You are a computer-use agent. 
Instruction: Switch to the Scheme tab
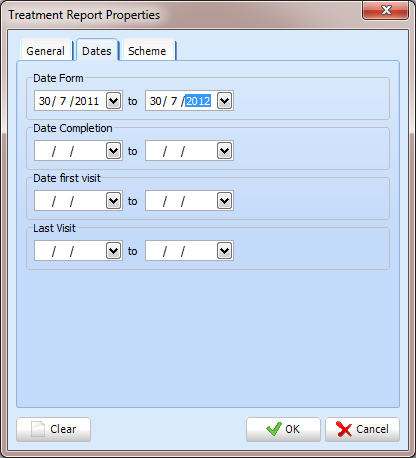[x=147, y=51]
